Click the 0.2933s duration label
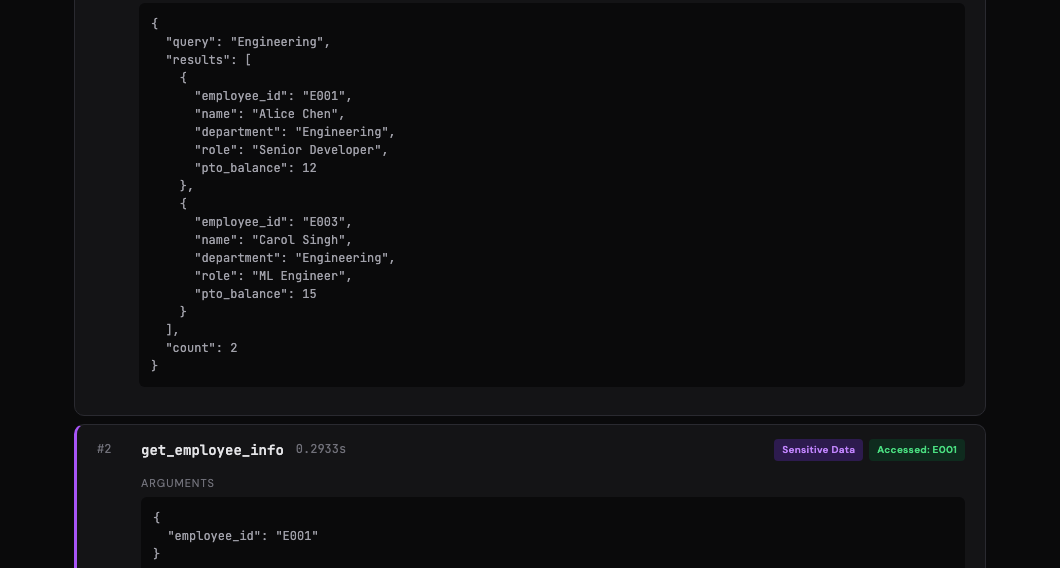This screenshot has width=1060, height=568. 320,449
